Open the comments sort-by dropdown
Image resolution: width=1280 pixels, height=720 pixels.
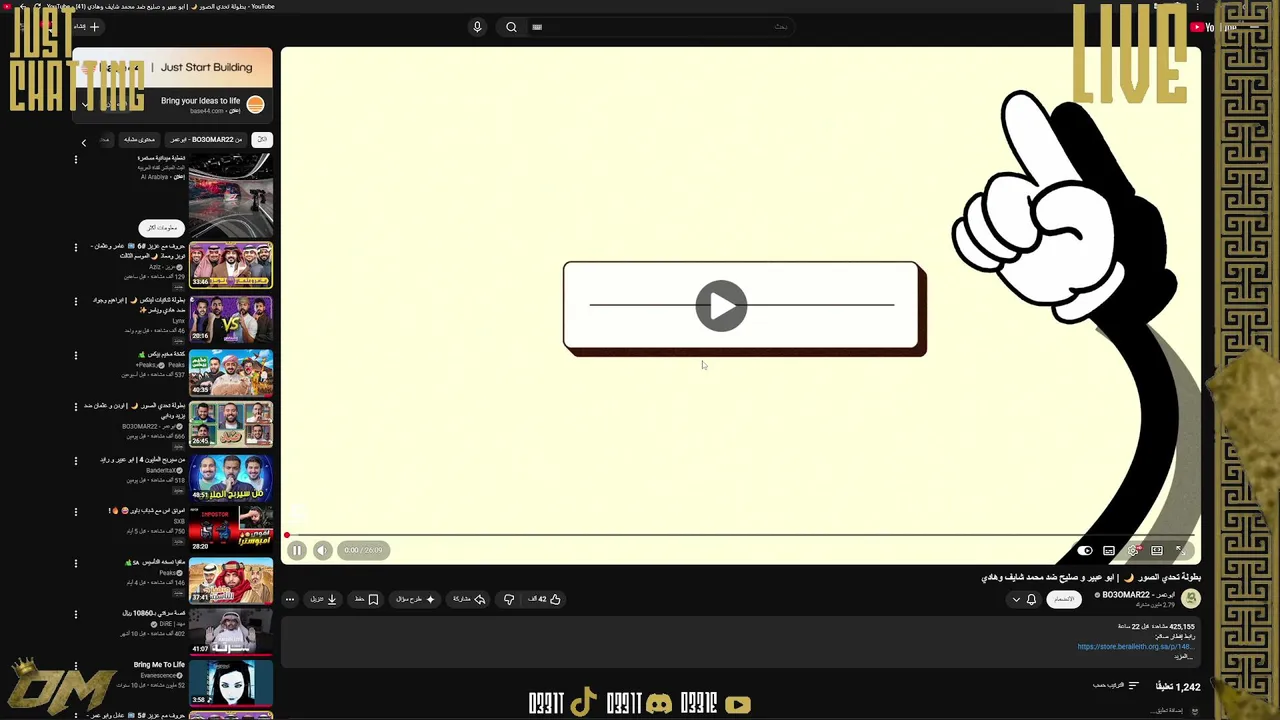coord(1115,686)
